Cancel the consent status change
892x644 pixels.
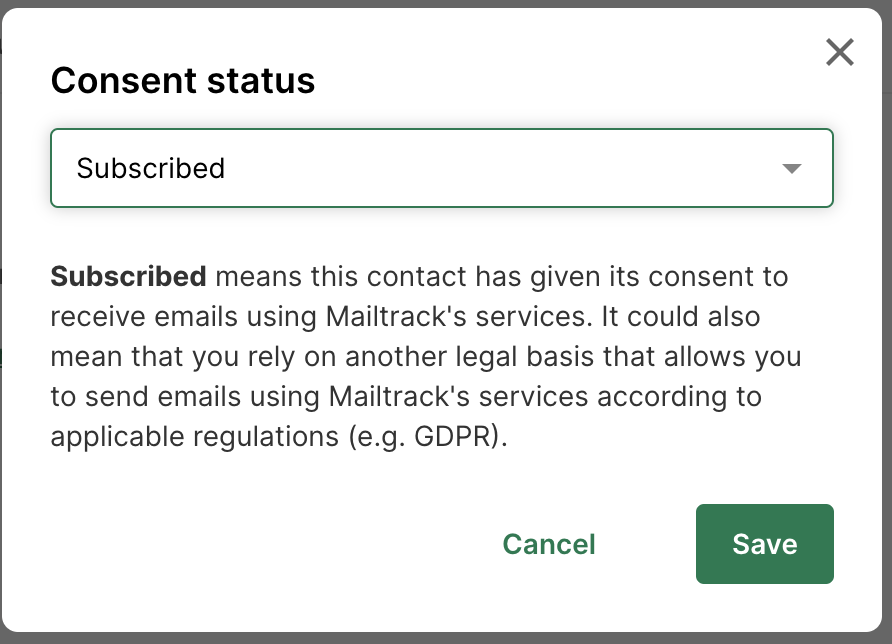[548, 544]
